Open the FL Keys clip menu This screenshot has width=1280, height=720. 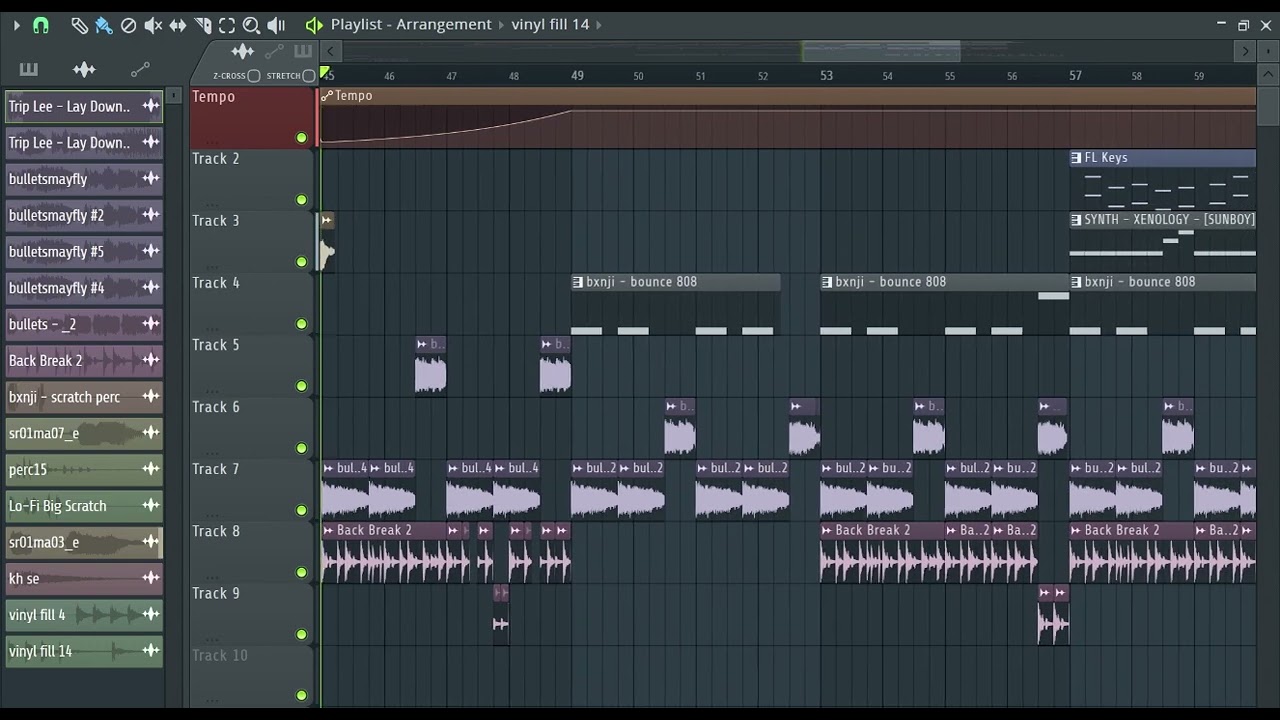click(1076, 158)
